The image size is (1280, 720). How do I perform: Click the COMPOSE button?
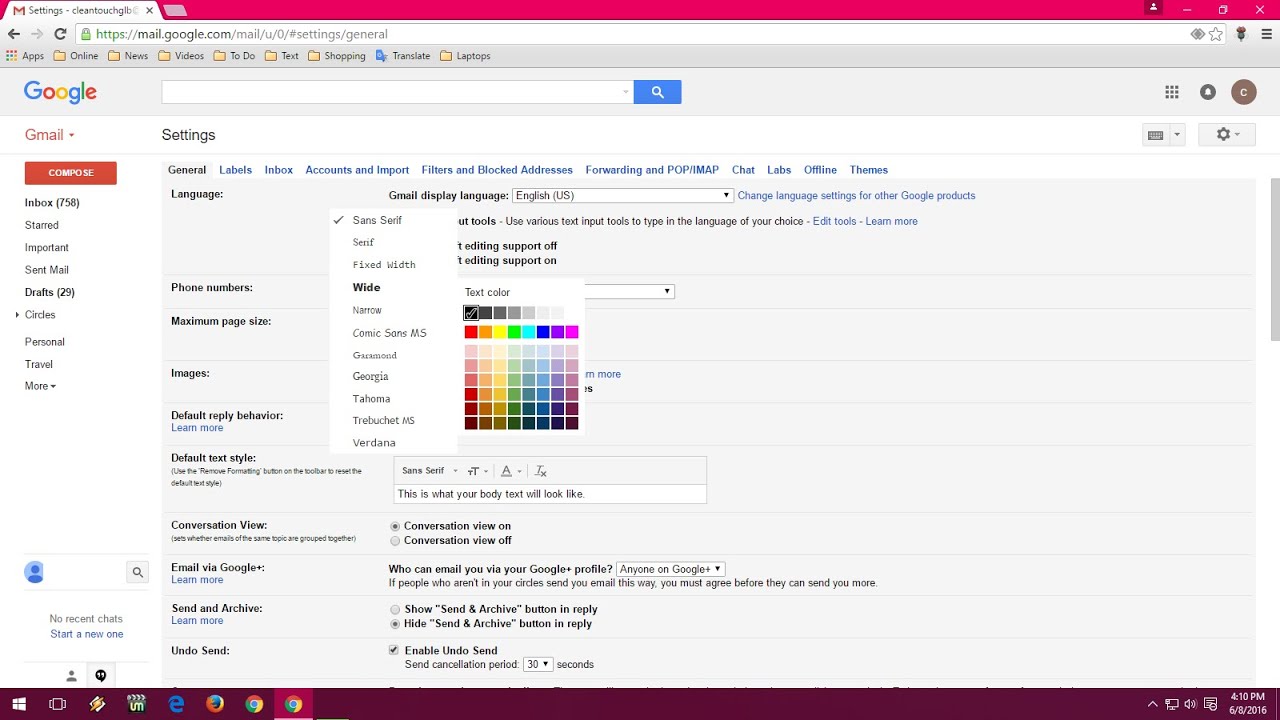coord(71,173)
